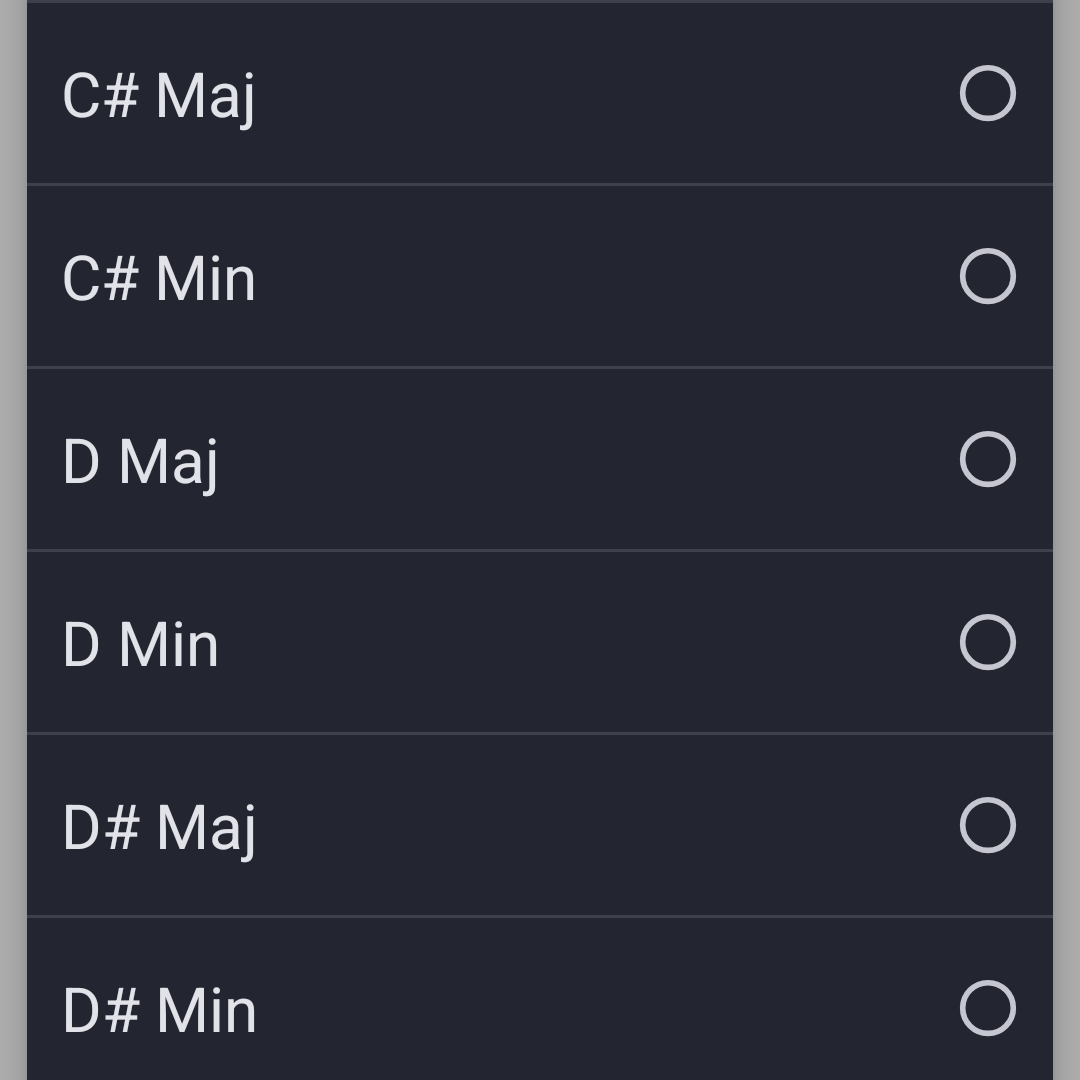The width and height of the screenshot is (1080, 1080).
Task: Tap the "C# Min" key label
Action: [159, 279]
